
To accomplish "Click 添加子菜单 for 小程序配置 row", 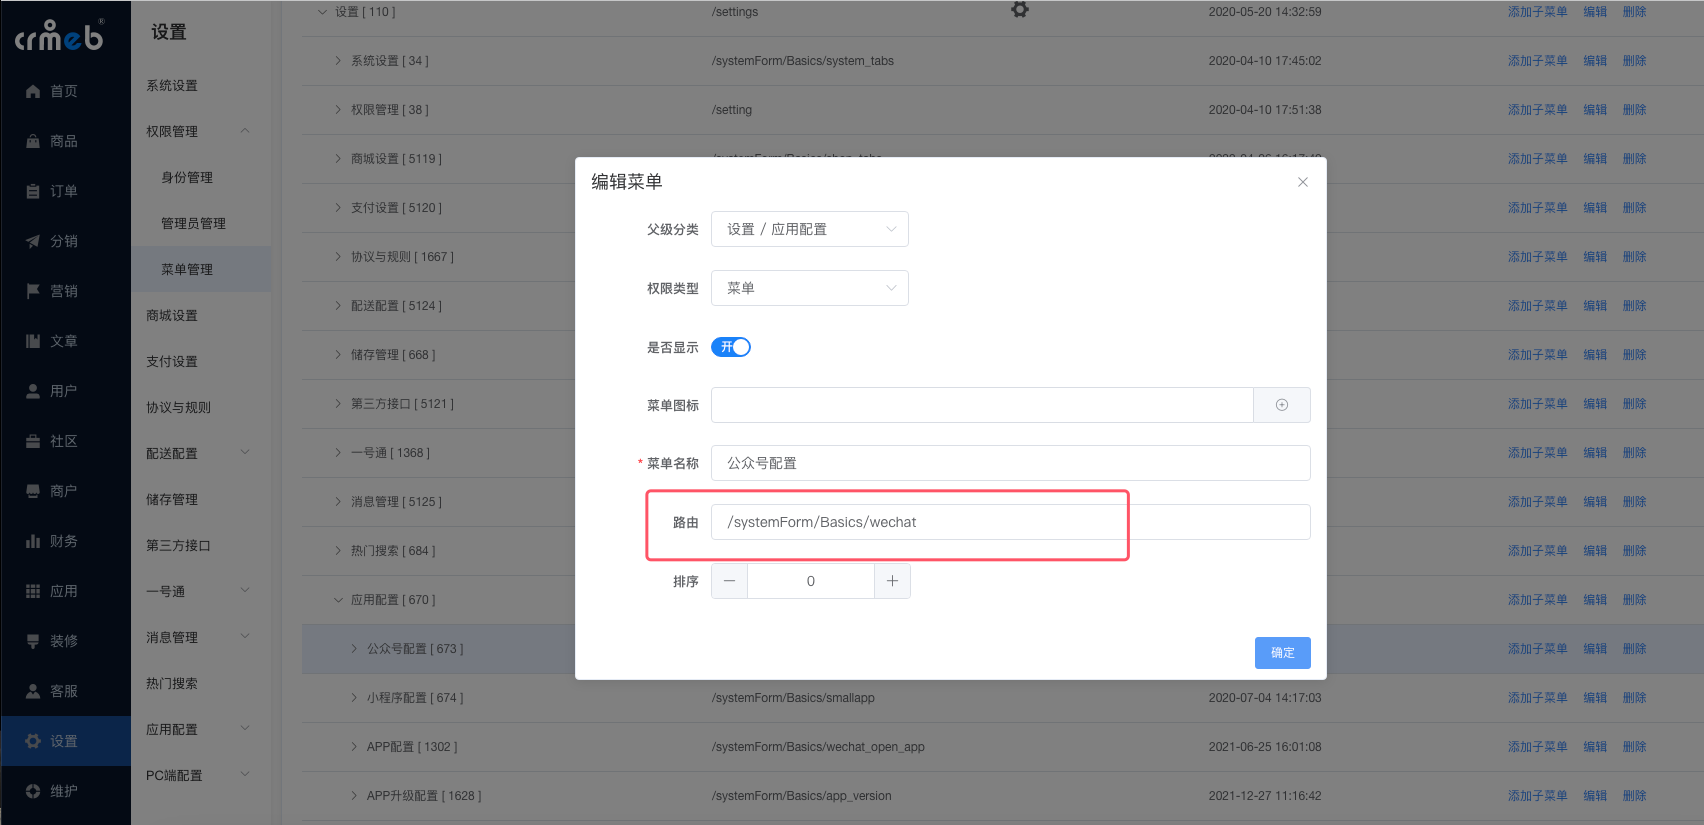I will click(1537, 698).
